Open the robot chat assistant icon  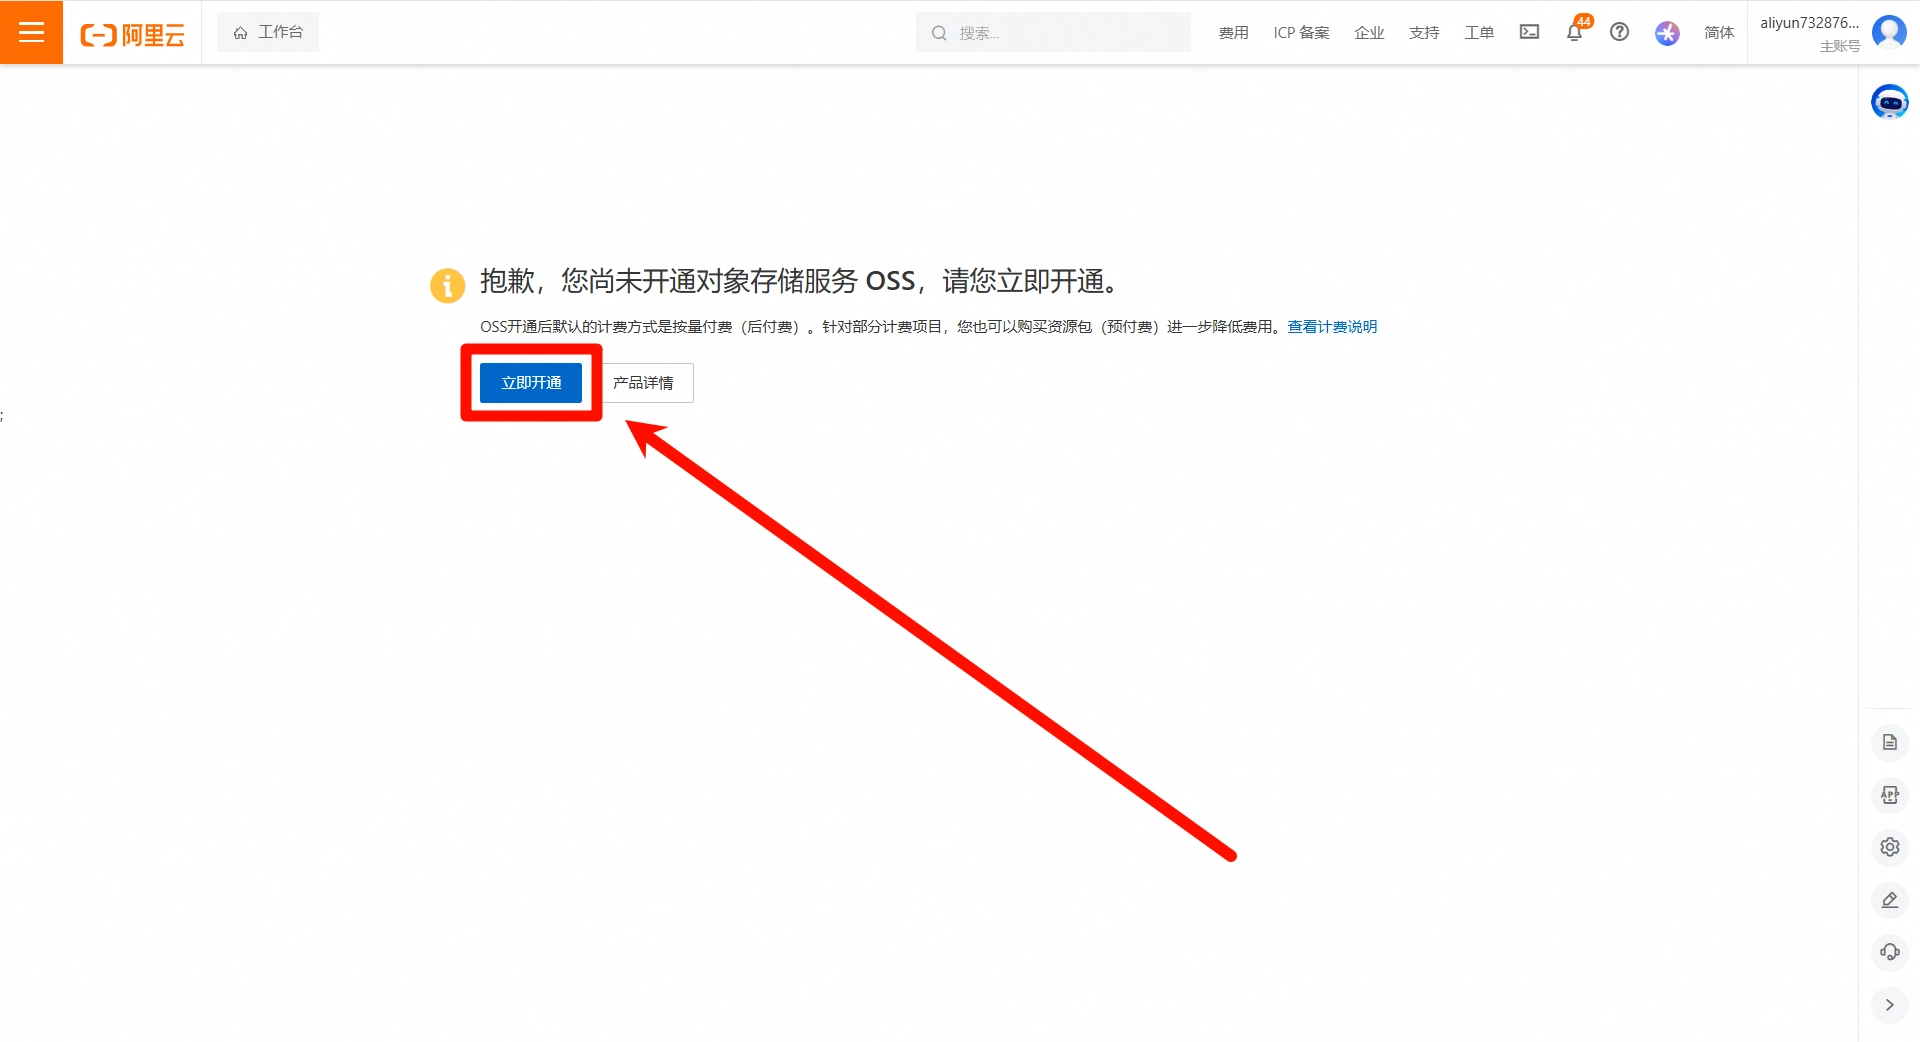point(1889,102)
